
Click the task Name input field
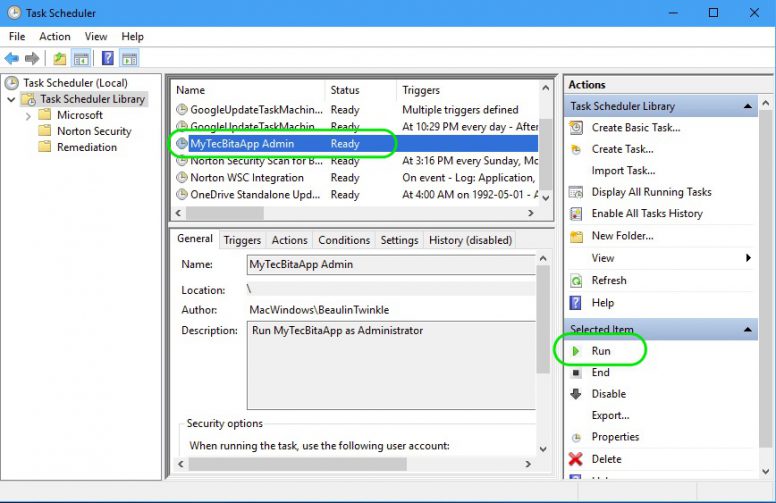click(x=391, y=264)
